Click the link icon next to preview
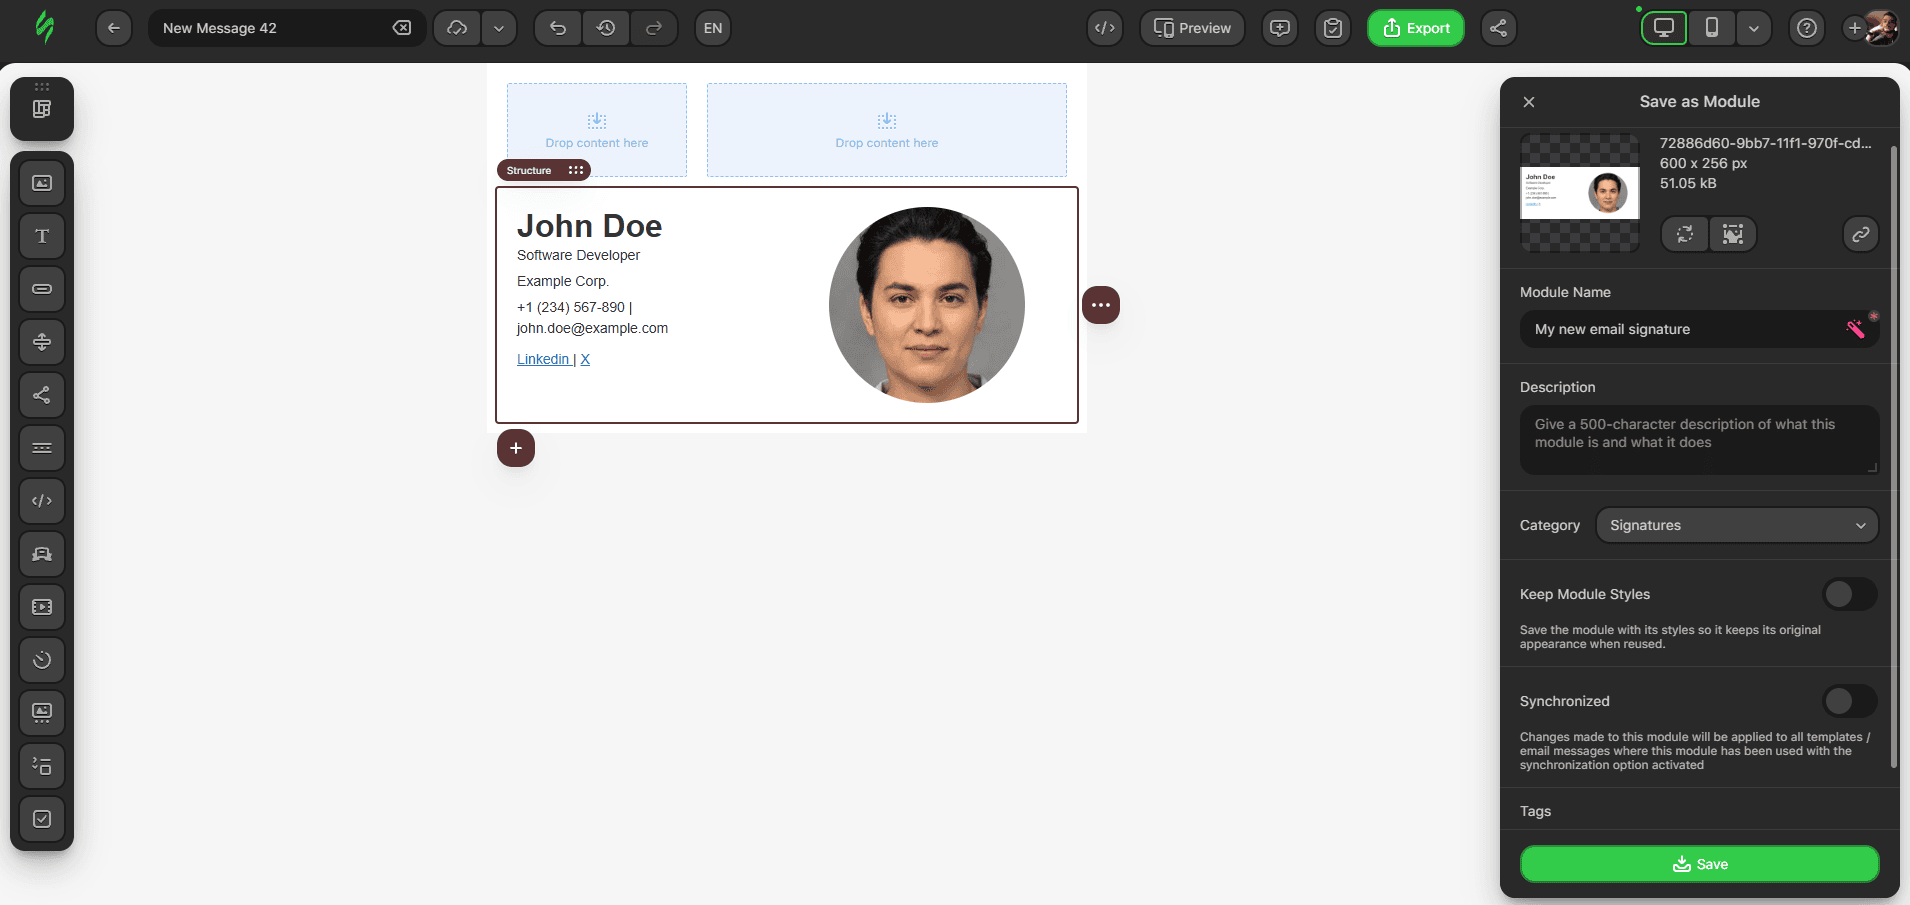This screenshot has height=905, width=1910. click(1861, 234)
